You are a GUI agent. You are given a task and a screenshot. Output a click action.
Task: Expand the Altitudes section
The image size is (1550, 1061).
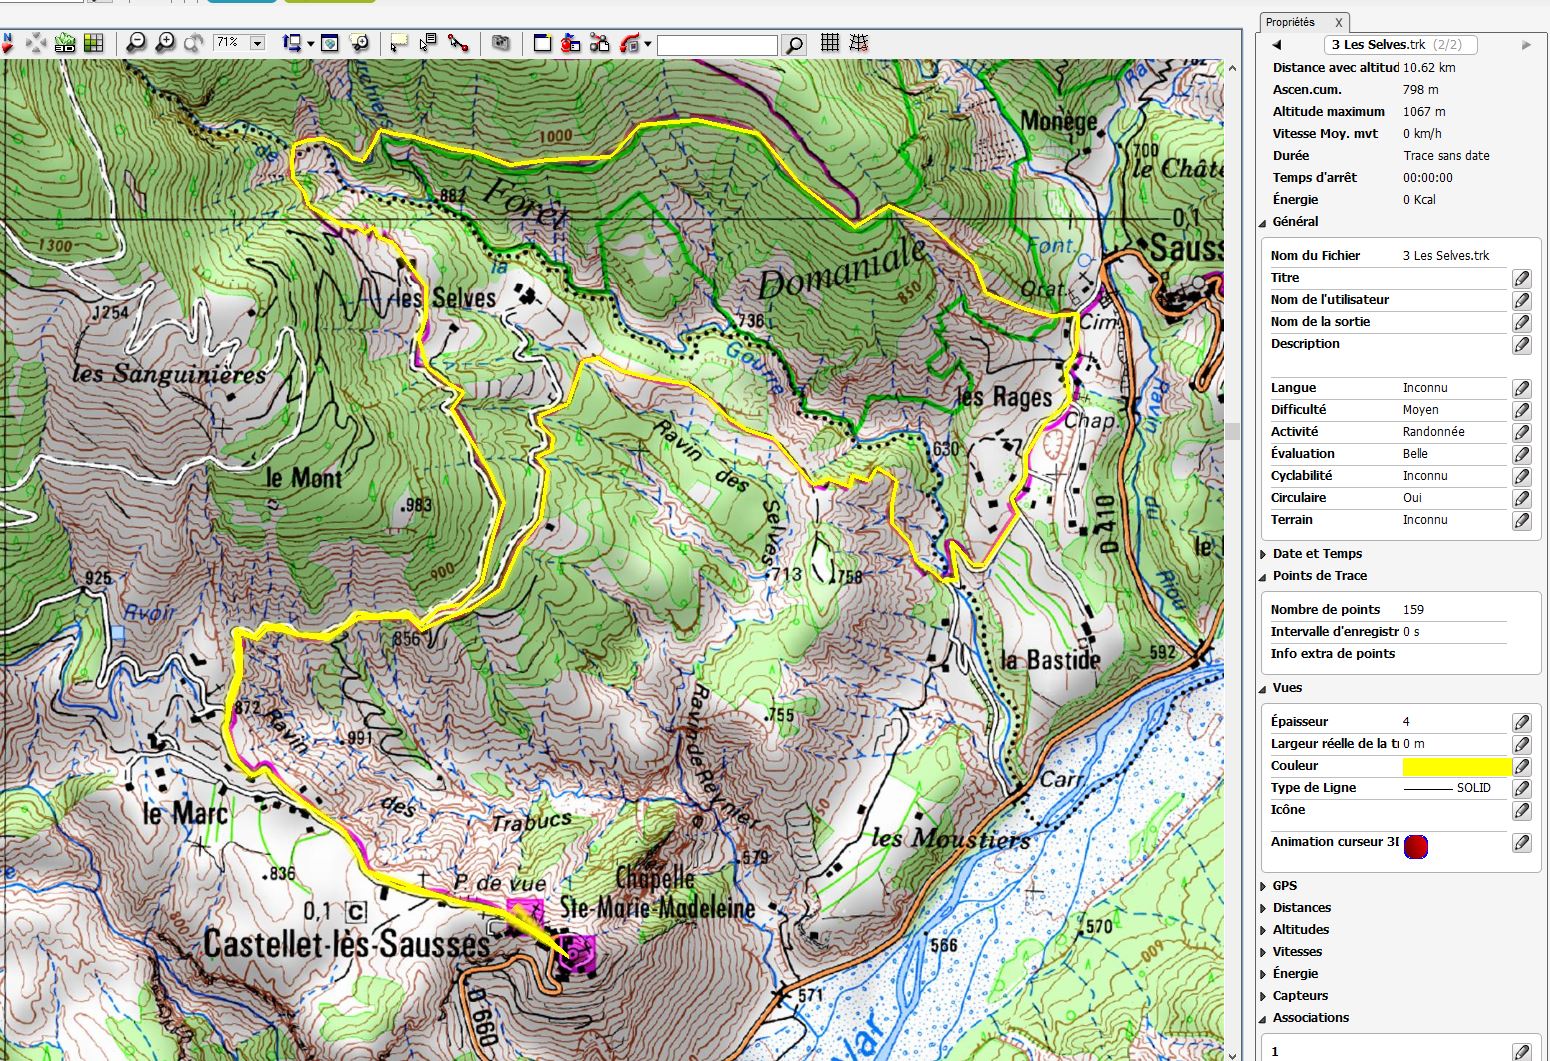(x=1300, y=929)
